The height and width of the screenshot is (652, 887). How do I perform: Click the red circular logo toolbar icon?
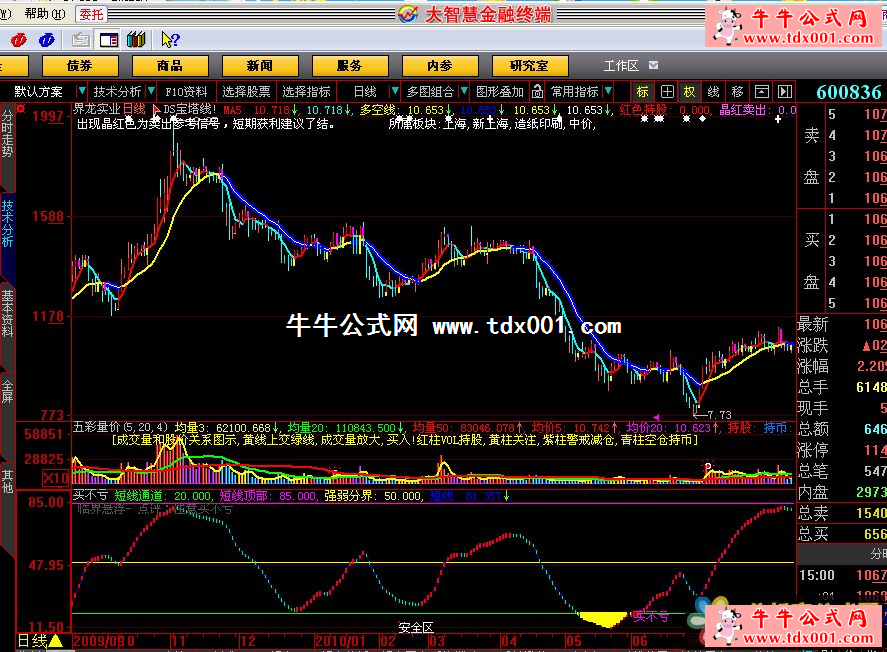click(19, 40)
